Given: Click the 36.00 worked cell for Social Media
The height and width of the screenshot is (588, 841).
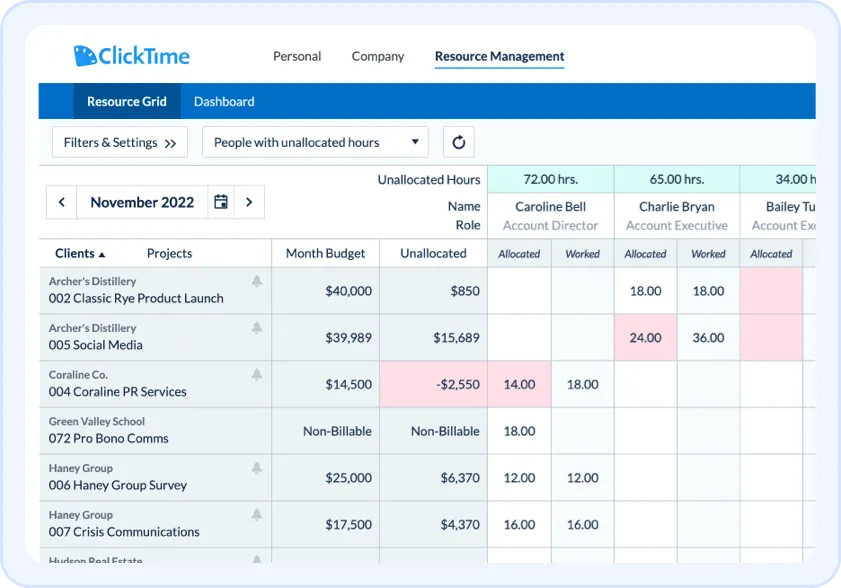Looking at the screenshot, I should (x=709, y=337).
